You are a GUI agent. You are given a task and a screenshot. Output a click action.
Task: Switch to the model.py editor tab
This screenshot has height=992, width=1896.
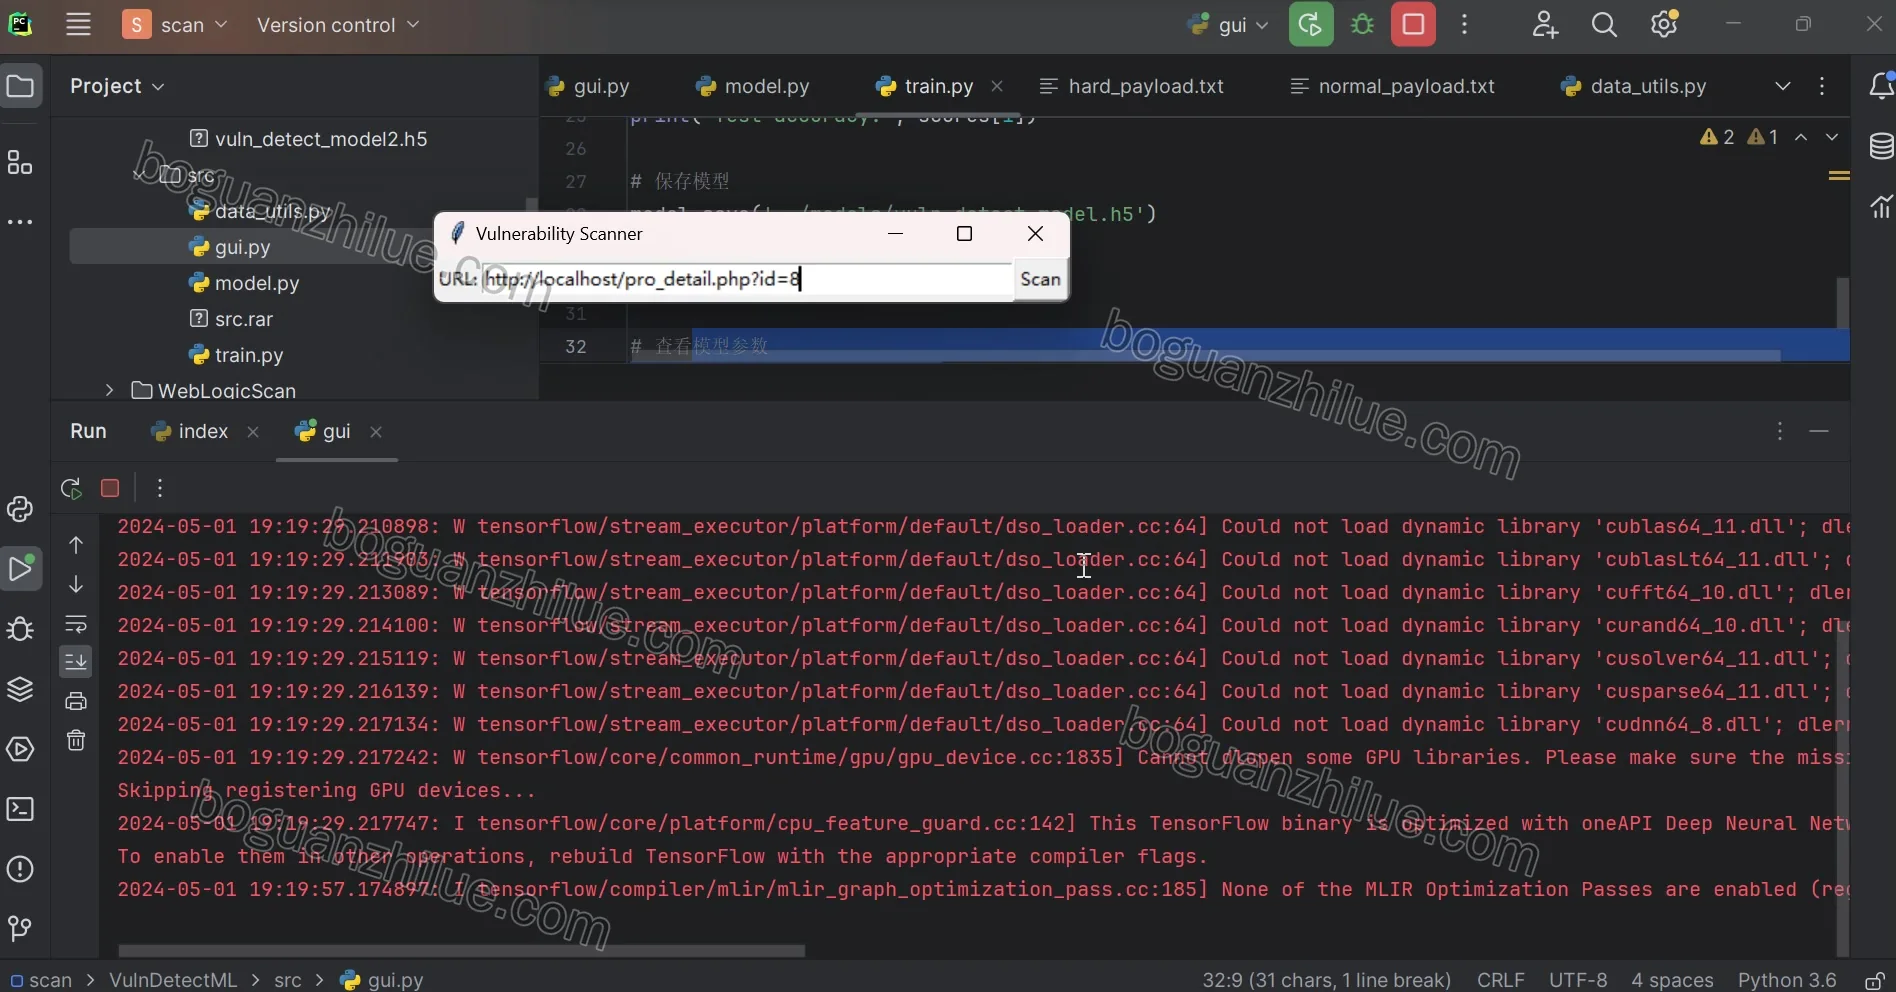(753, 86)
